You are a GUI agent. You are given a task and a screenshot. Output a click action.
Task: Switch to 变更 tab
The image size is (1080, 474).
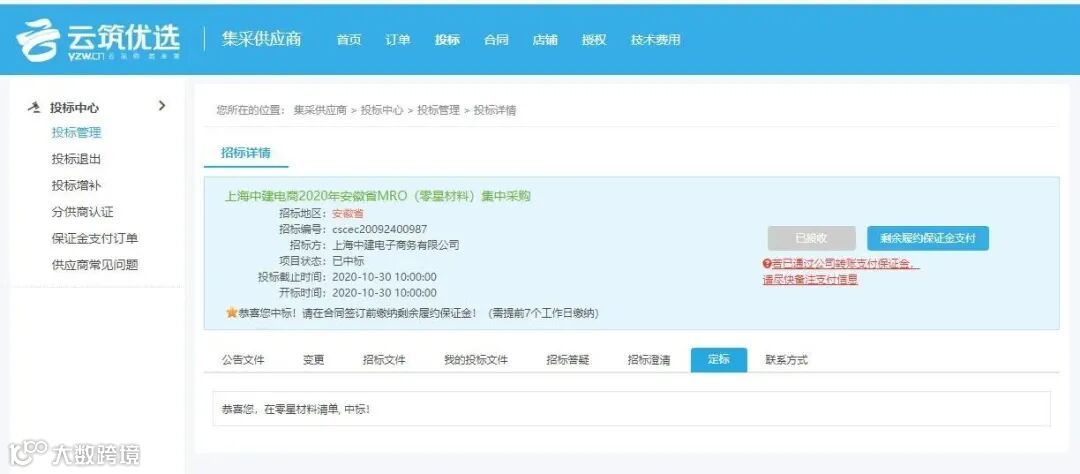click(x=313, y=360)
